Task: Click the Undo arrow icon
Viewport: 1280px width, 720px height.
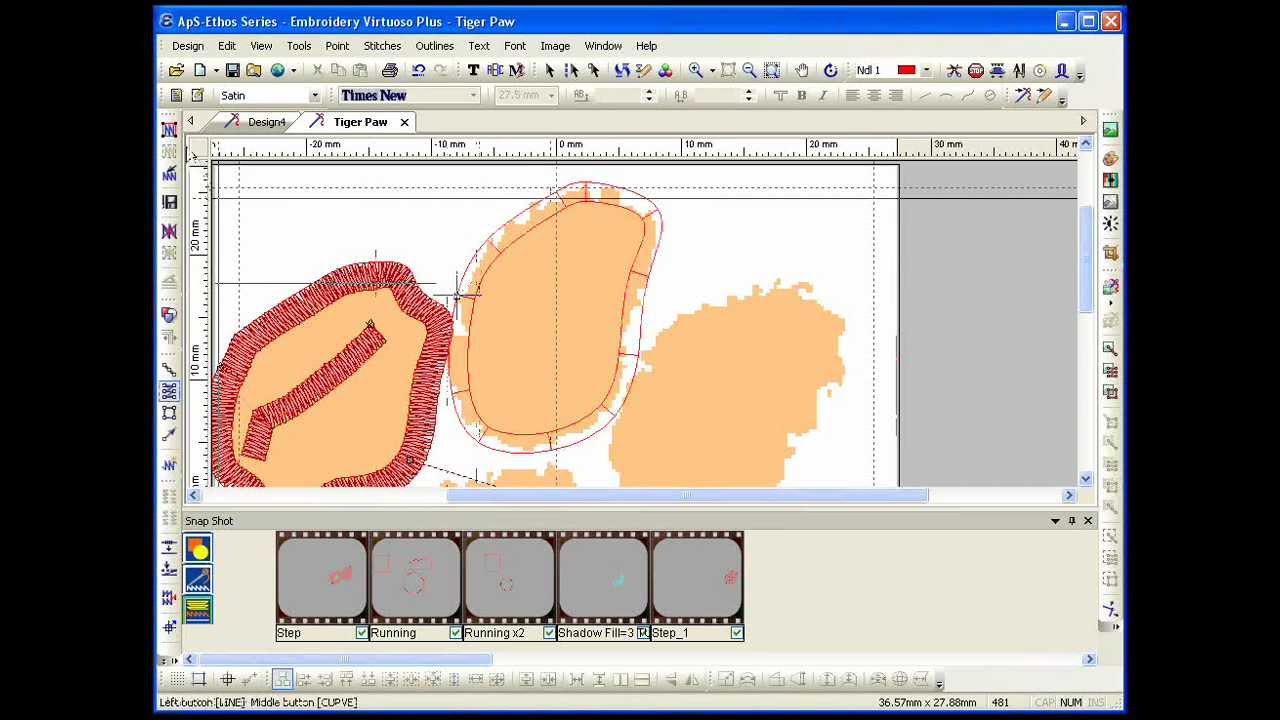Action: [x=418, y=70]
